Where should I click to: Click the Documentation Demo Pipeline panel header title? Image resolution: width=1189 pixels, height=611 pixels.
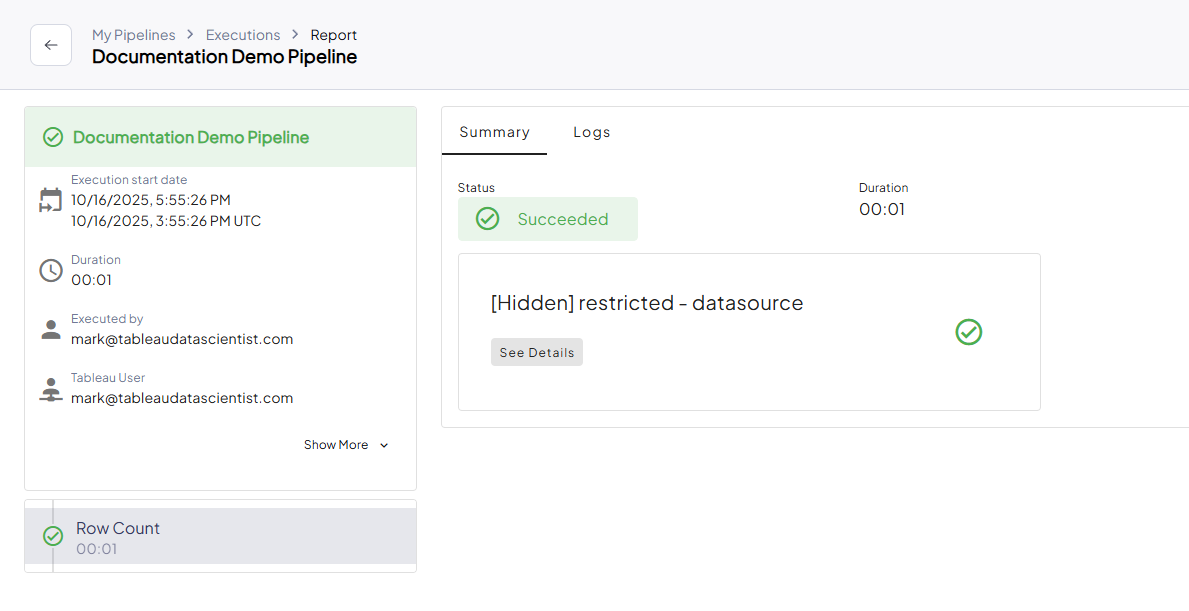[191, 137]
